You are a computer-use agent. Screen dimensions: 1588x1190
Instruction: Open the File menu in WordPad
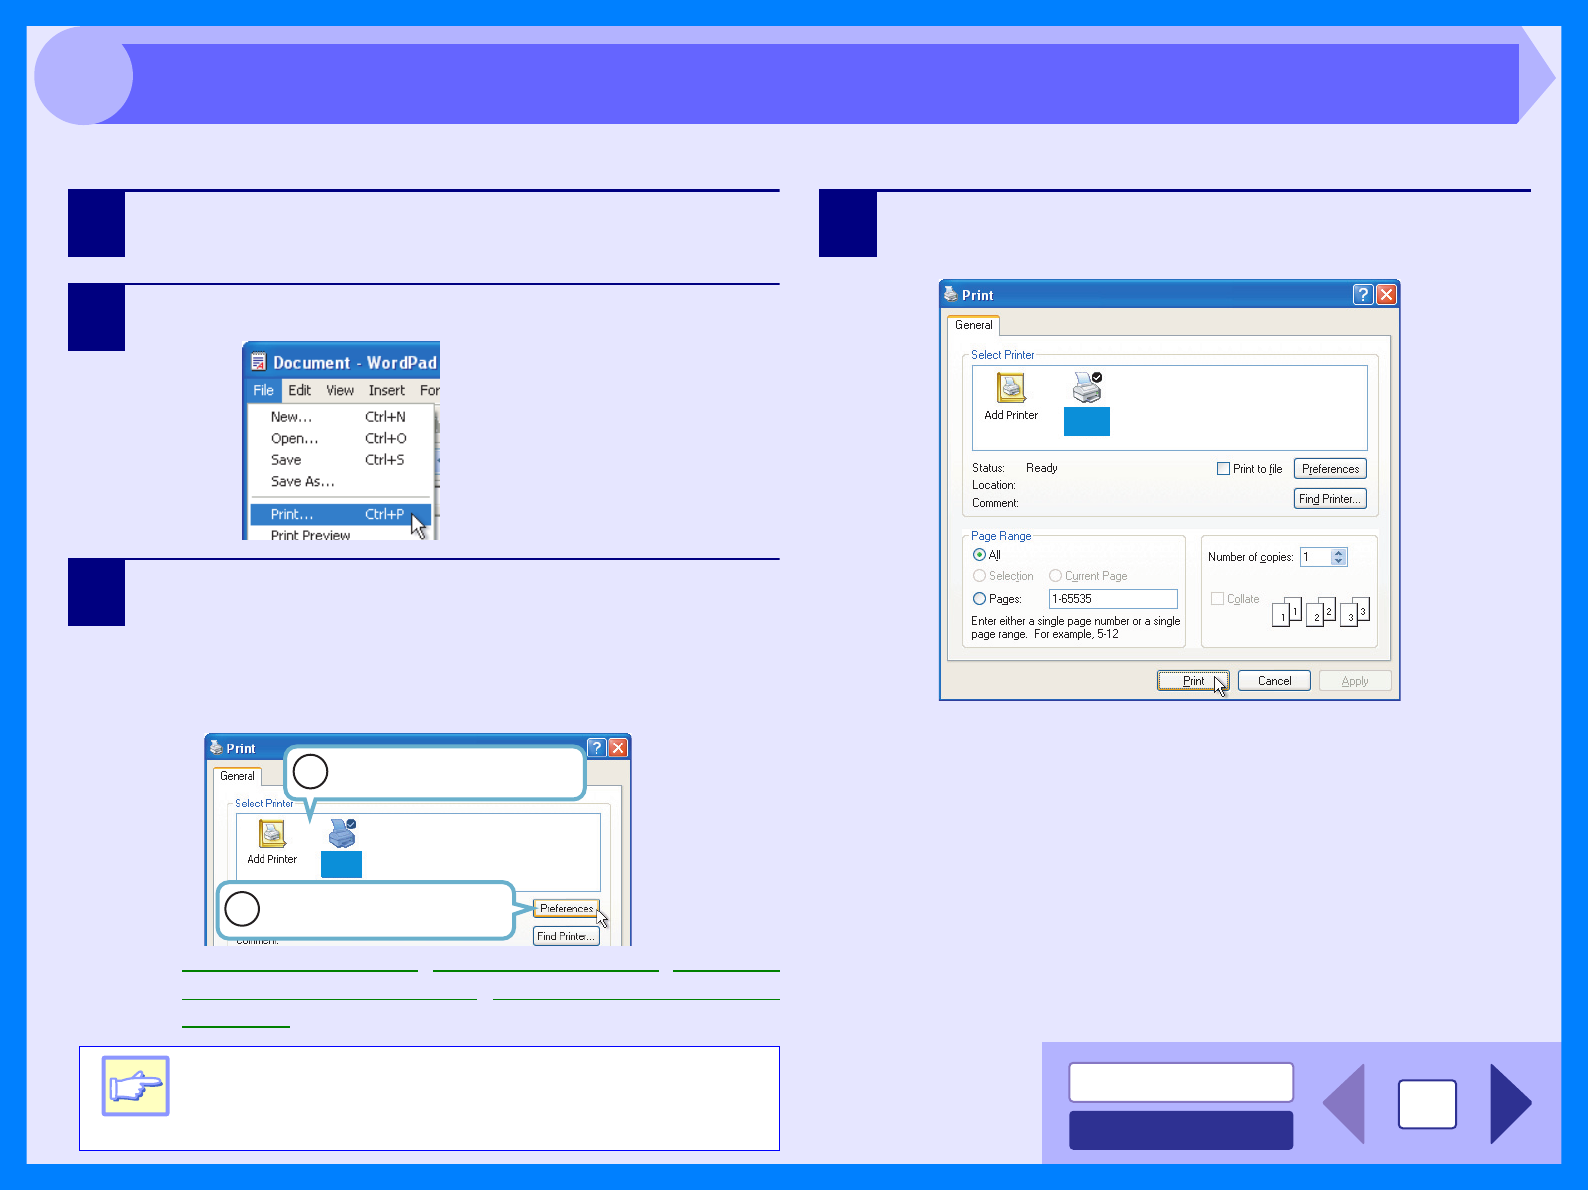coord(263,390)
